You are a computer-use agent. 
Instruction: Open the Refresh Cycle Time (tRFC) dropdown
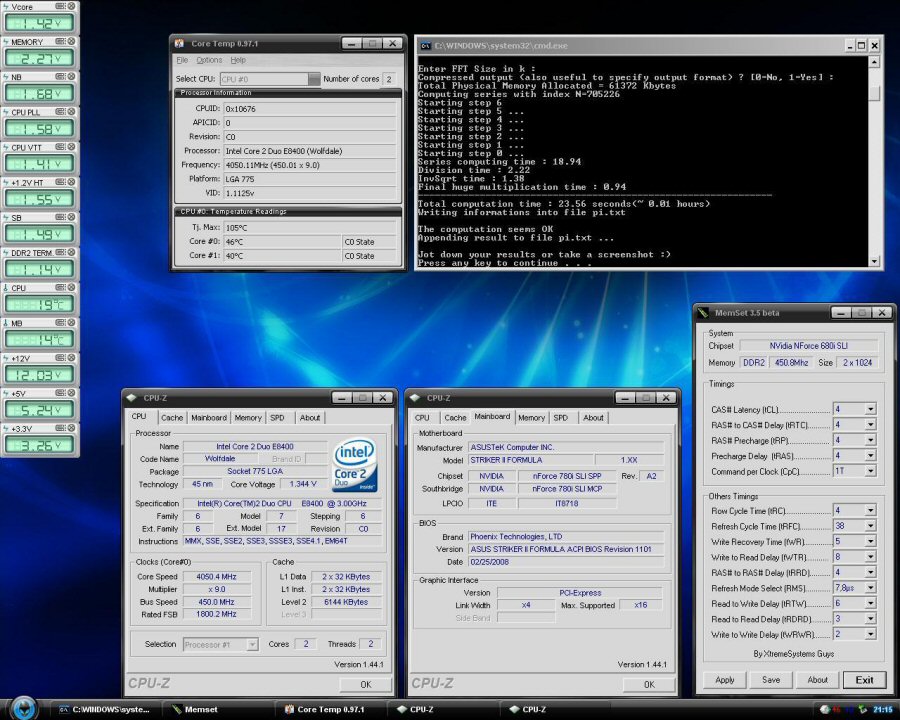pos(870,526)
